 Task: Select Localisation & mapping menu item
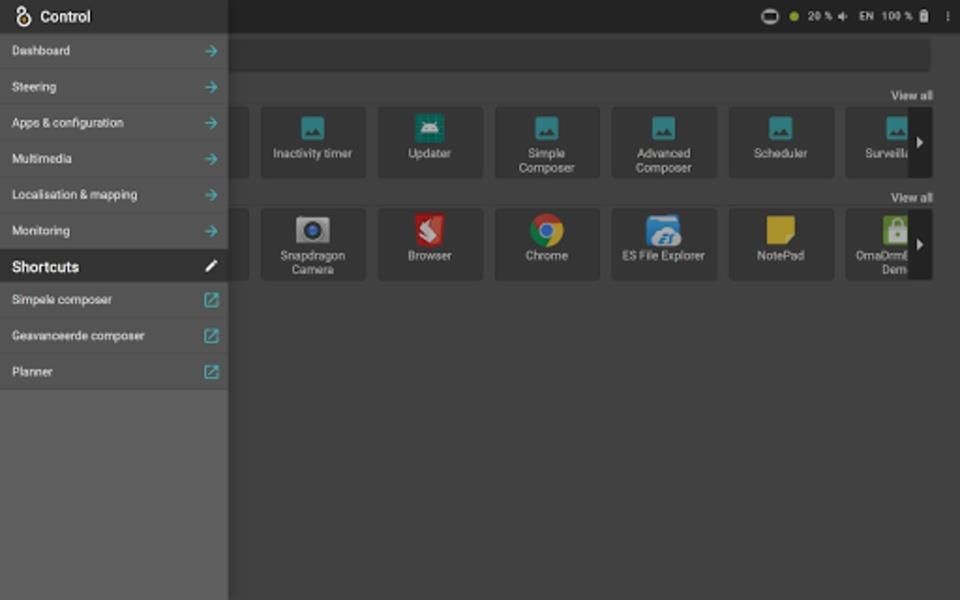coord(74,195)
